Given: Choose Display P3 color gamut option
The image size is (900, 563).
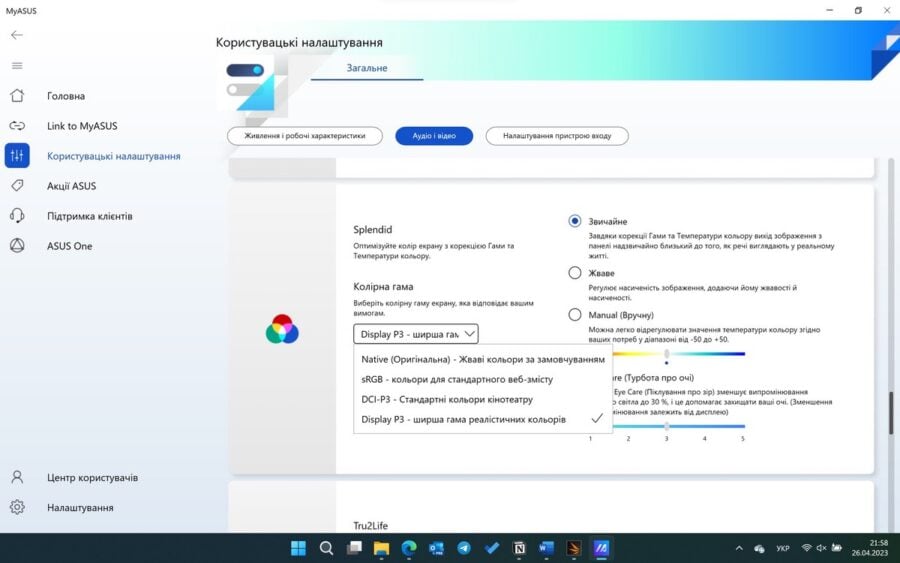Looking at the screenshot, I should pos(483,420).
